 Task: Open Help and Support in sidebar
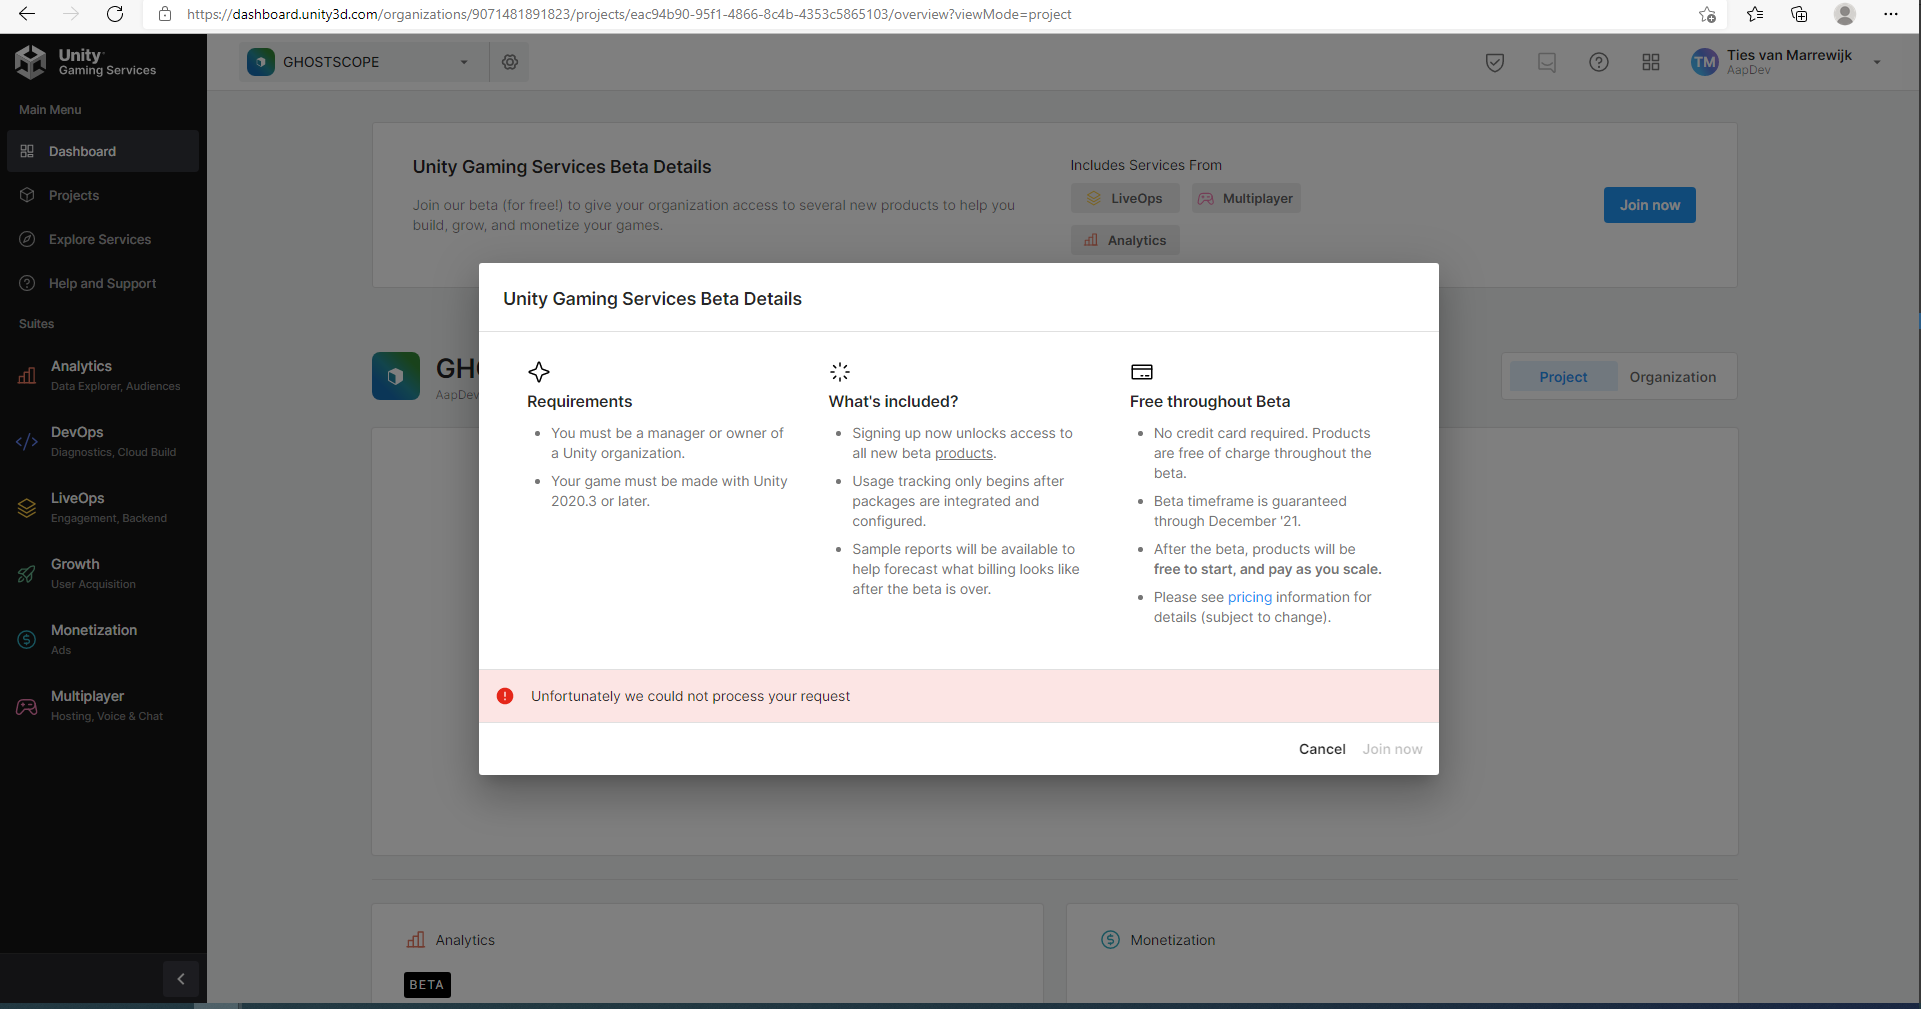pos(103,283)
